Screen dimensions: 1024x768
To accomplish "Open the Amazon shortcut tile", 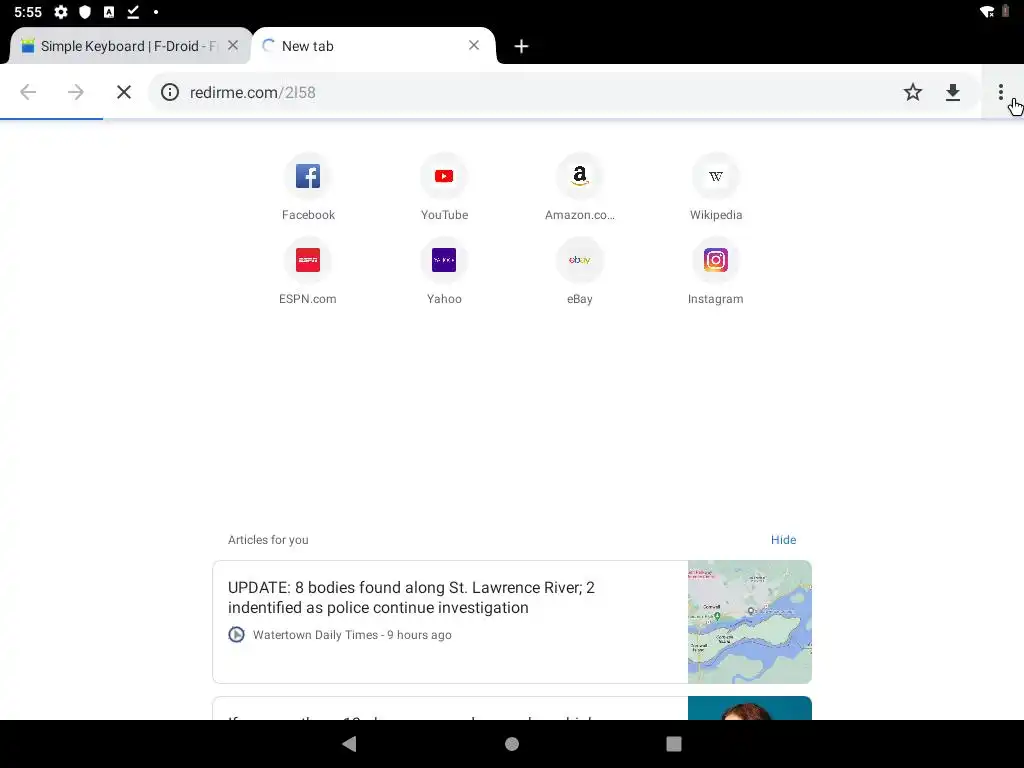I will [x=579, y=187].
